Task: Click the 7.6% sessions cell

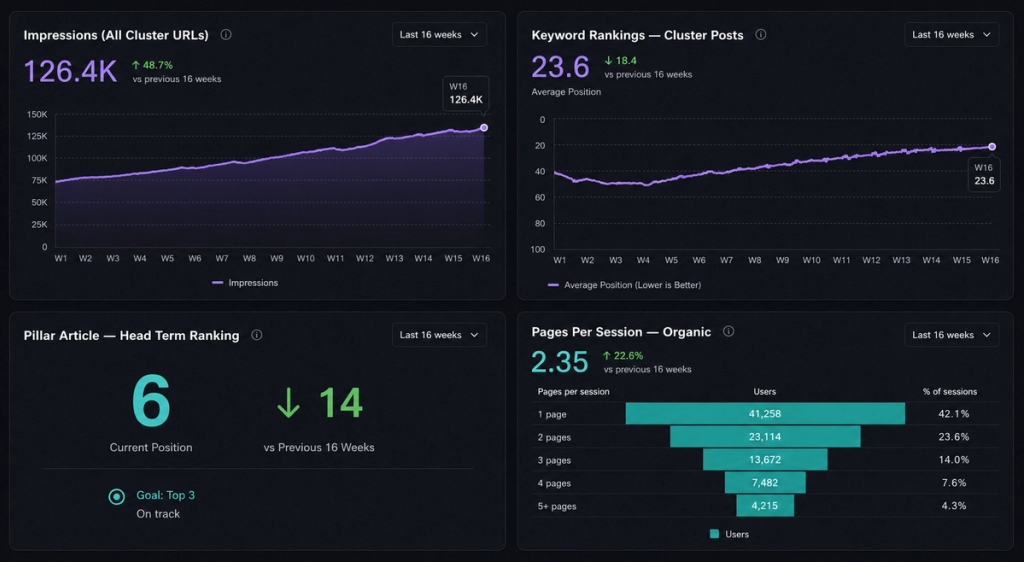Action: 953,482
